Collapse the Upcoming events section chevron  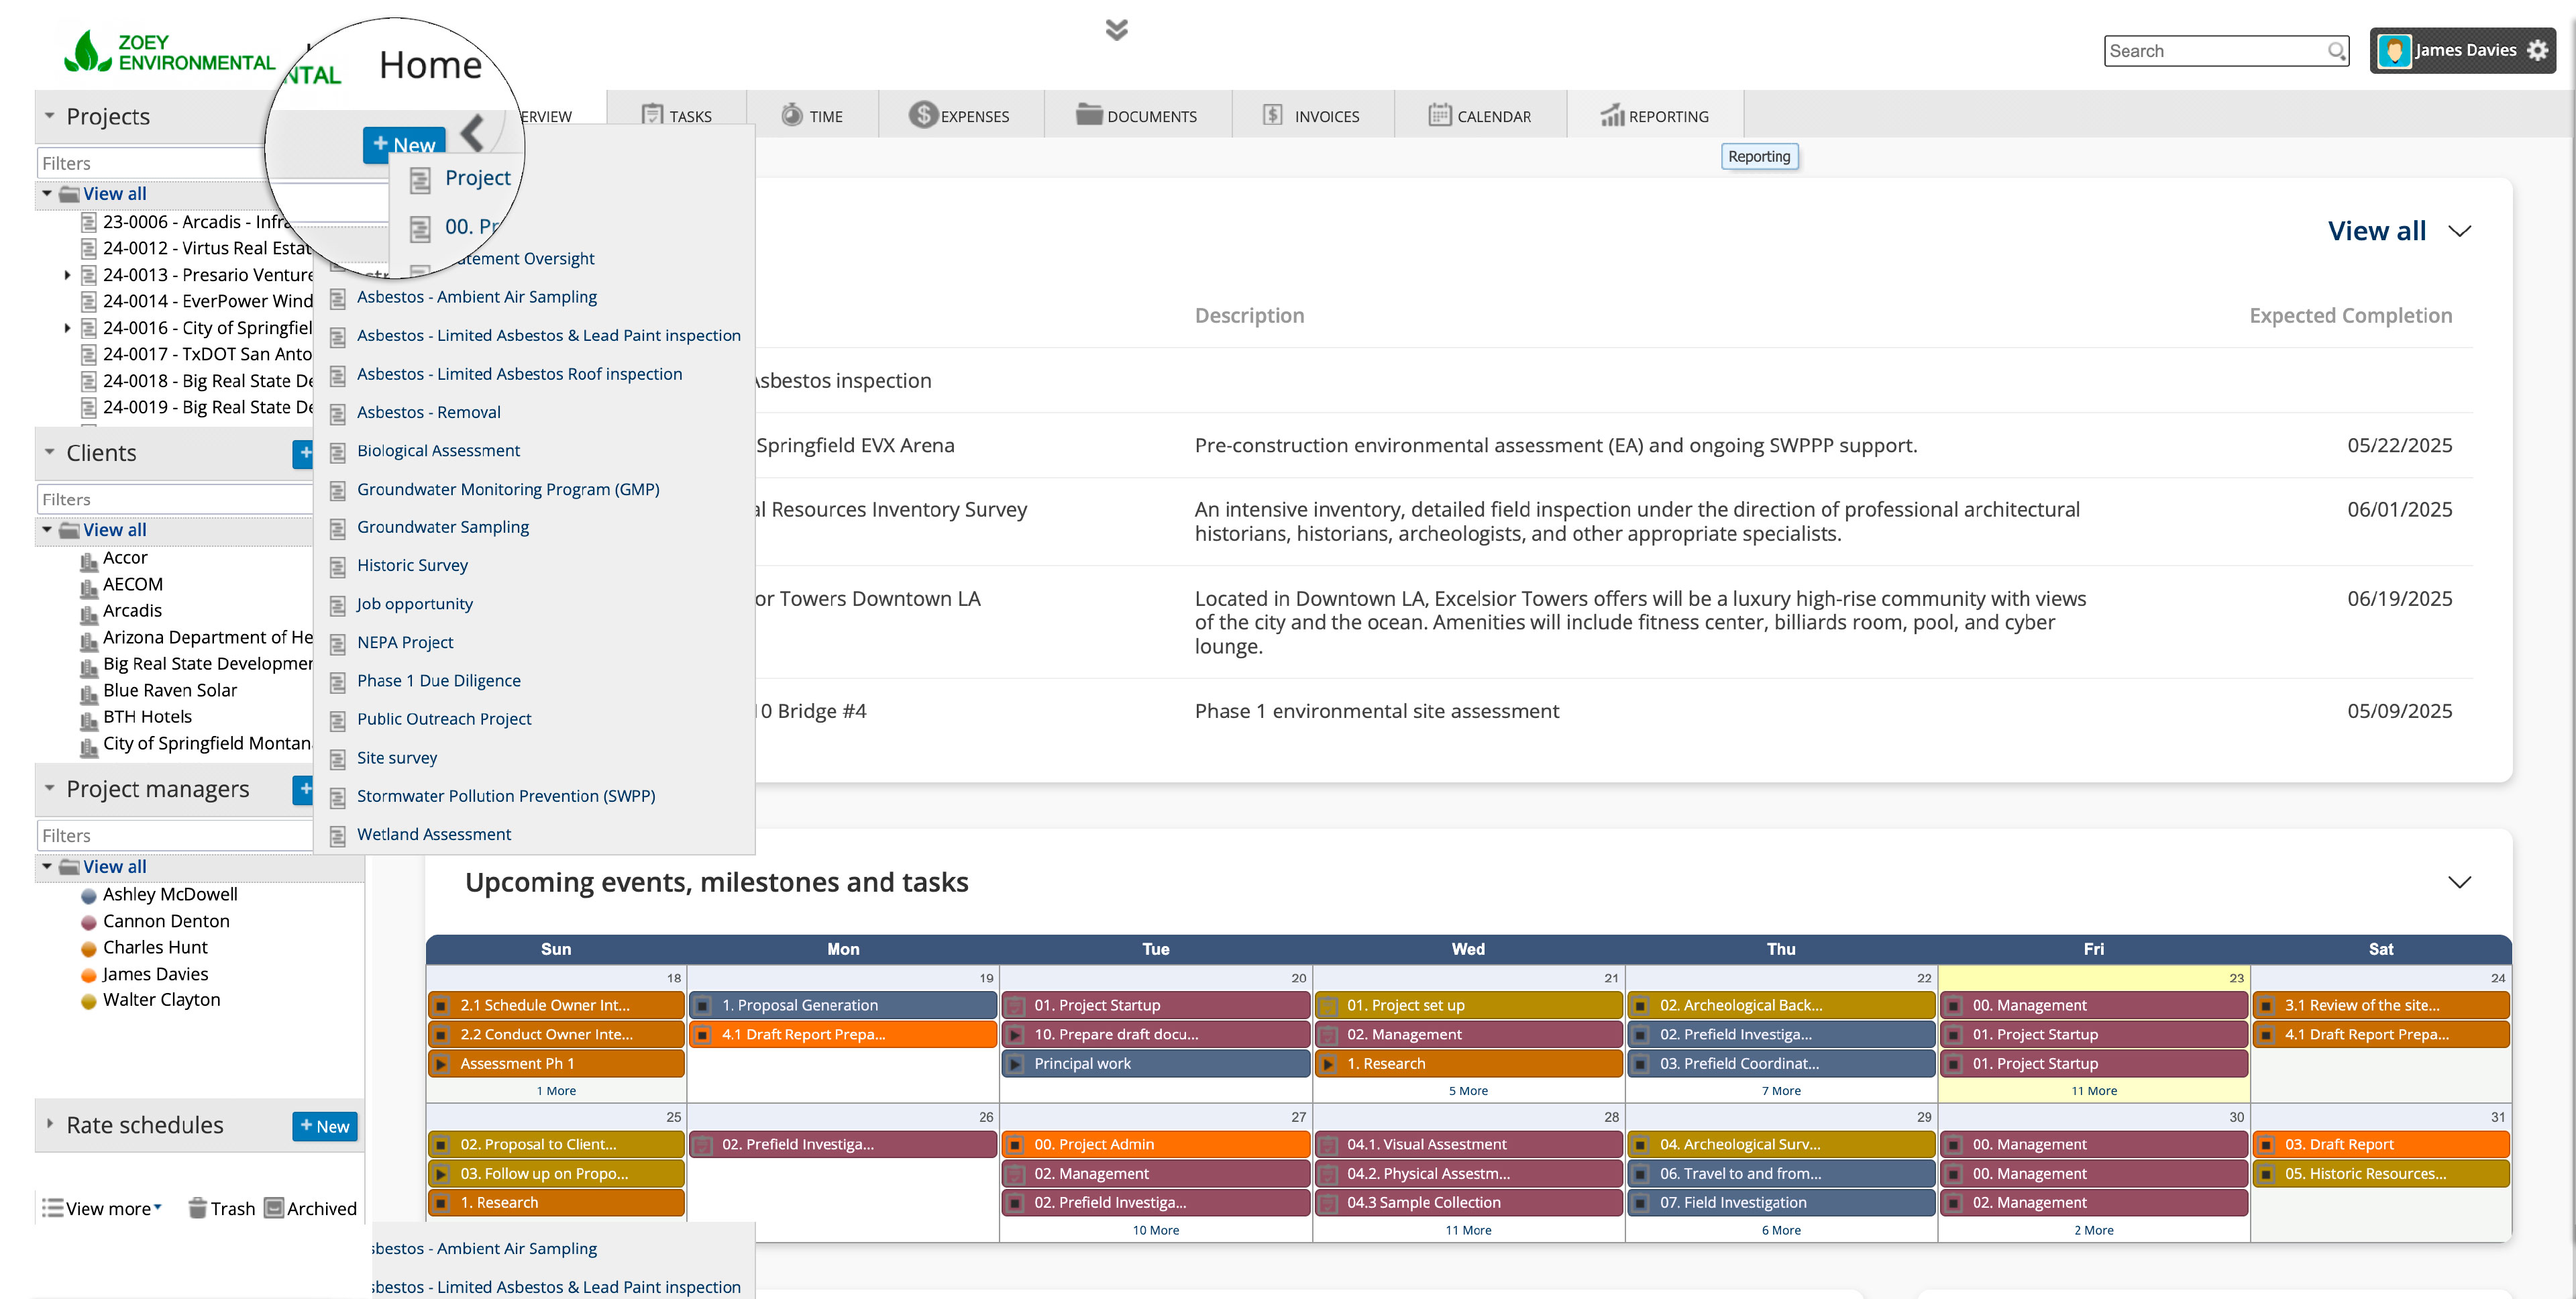coord(2459,882)
